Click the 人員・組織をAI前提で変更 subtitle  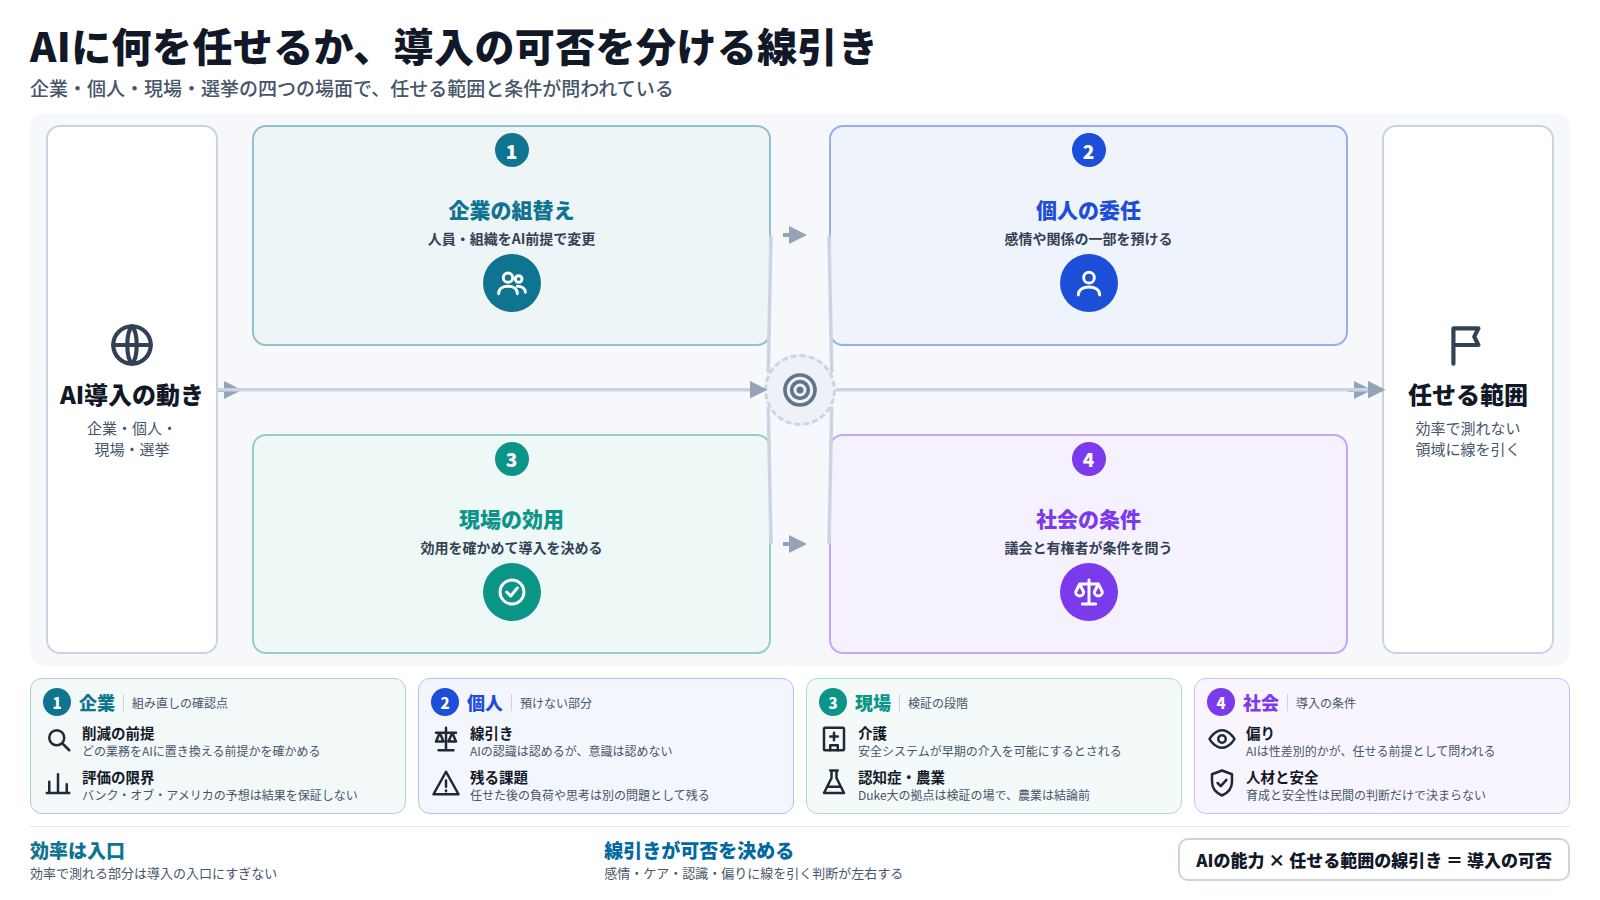(x=511, y=240)
